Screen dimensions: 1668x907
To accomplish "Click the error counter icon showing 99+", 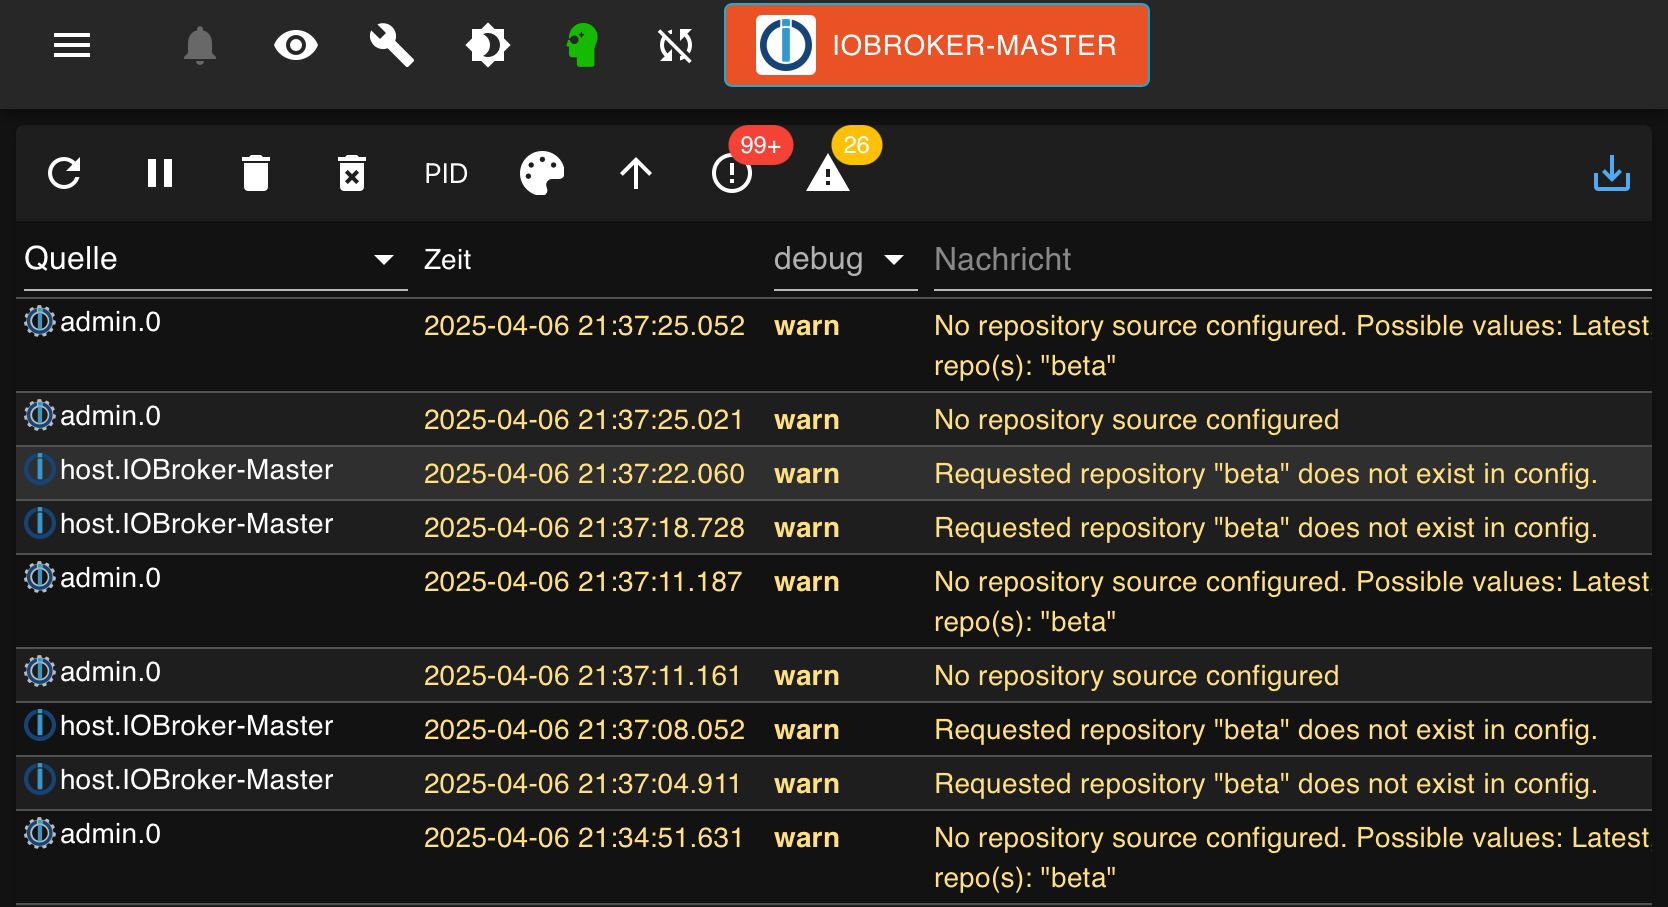I will 732,173.
